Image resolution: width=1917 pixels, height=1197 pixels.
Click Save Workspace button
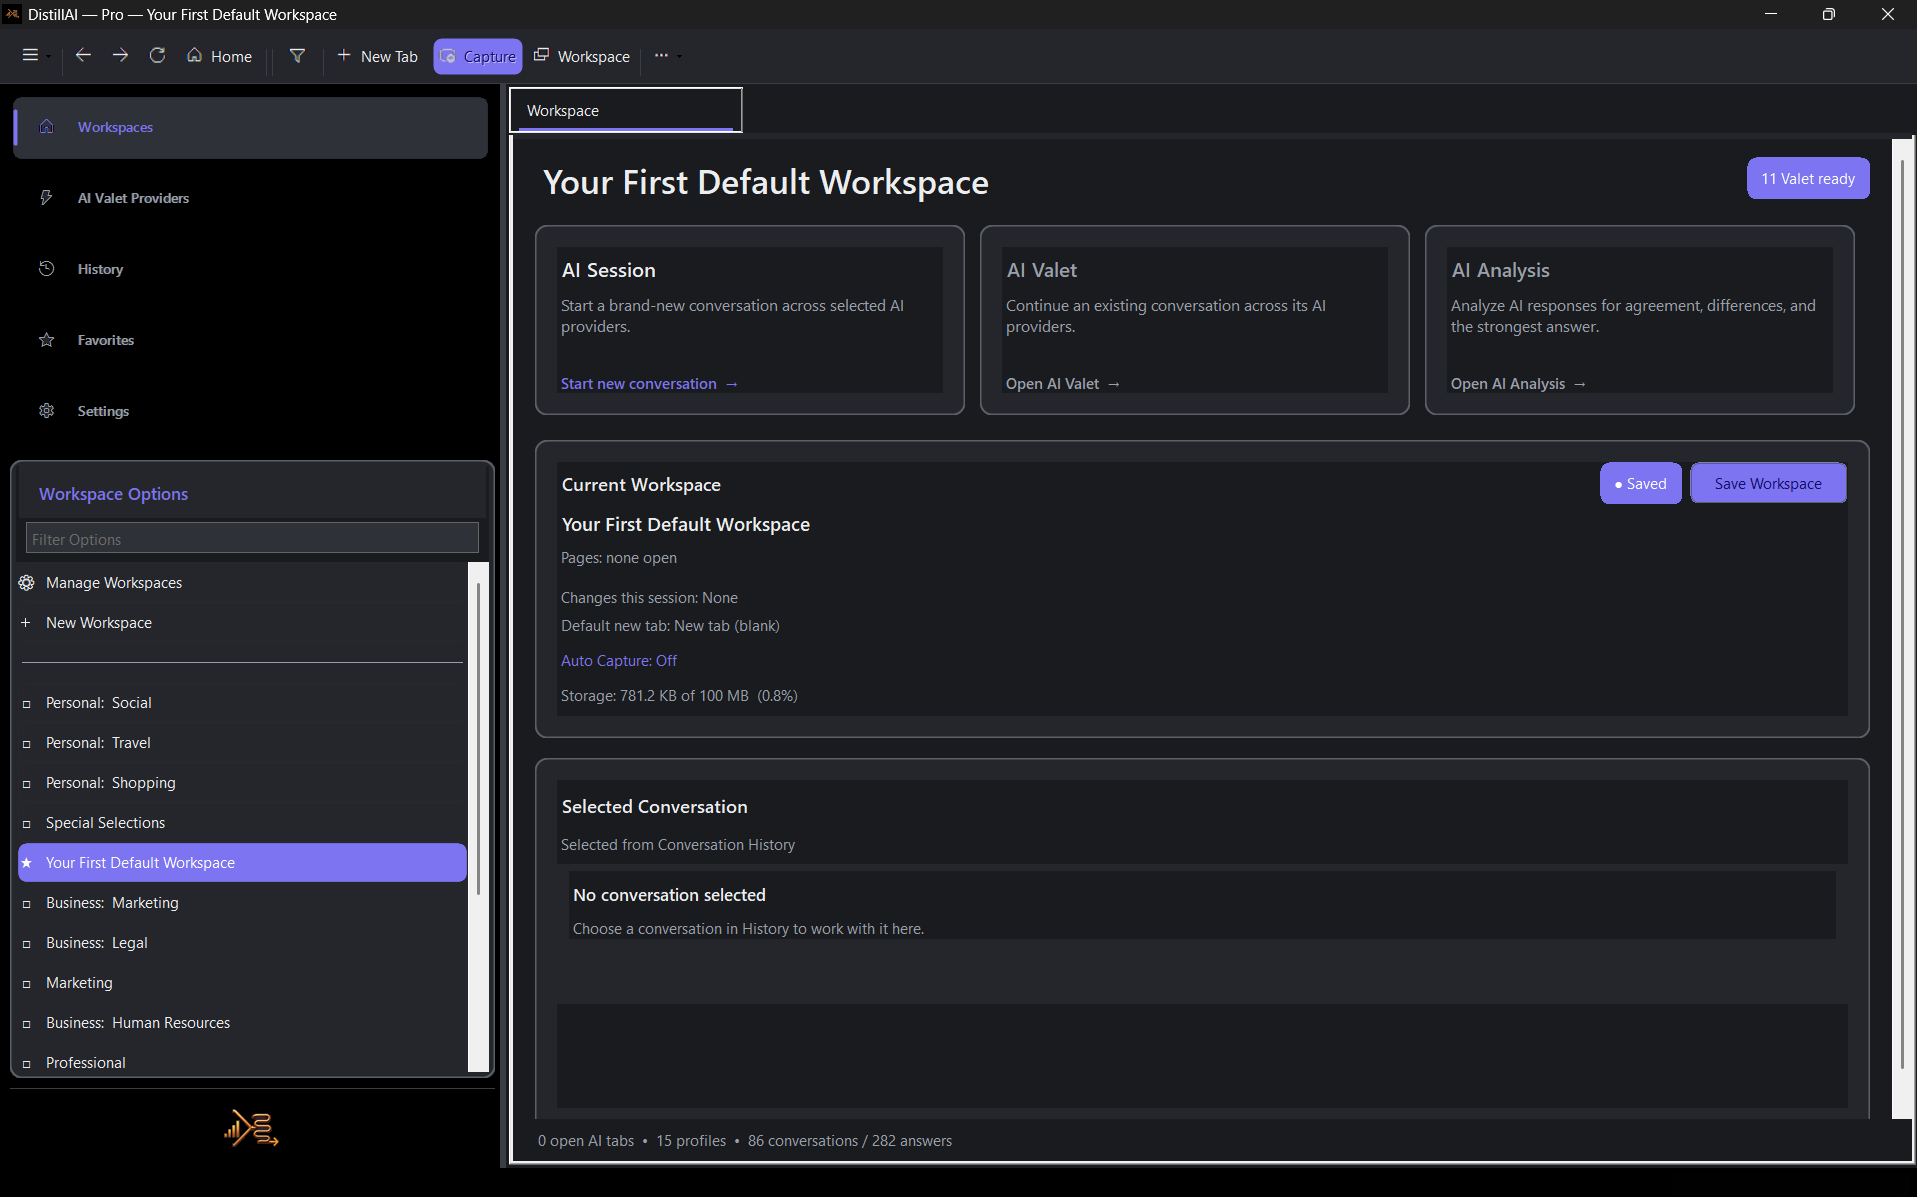pyautogui.click(x=1768, y=484)
